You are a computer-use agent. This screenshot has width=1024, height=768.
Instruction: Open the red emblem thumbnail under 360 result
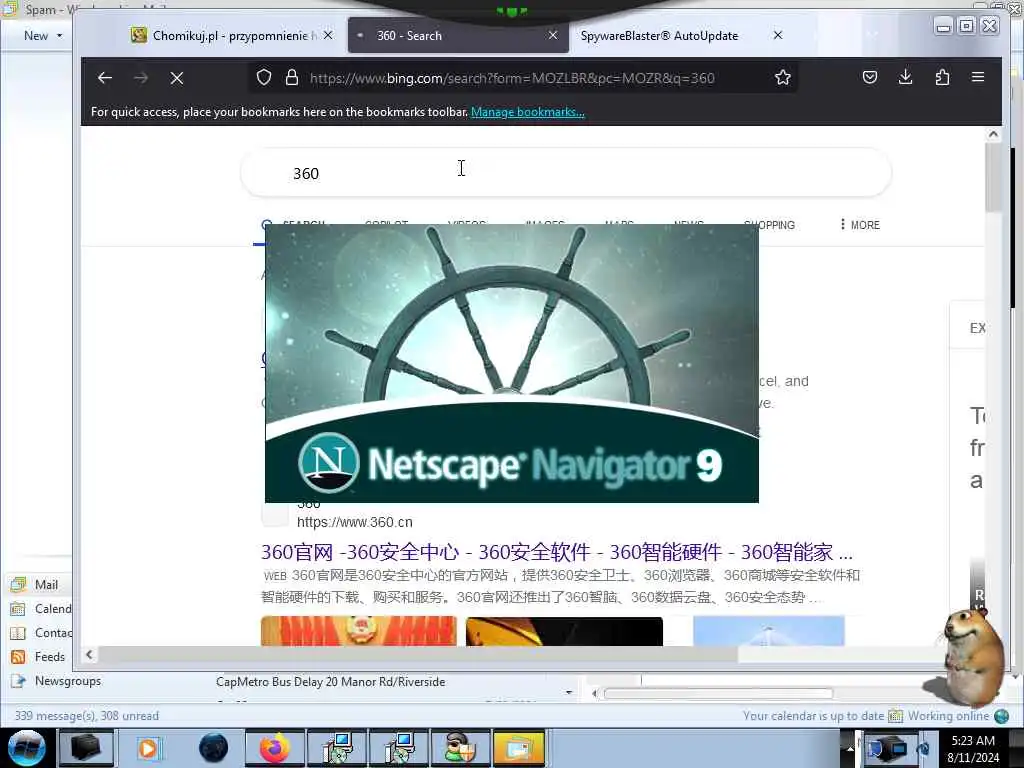click(359, 631)
